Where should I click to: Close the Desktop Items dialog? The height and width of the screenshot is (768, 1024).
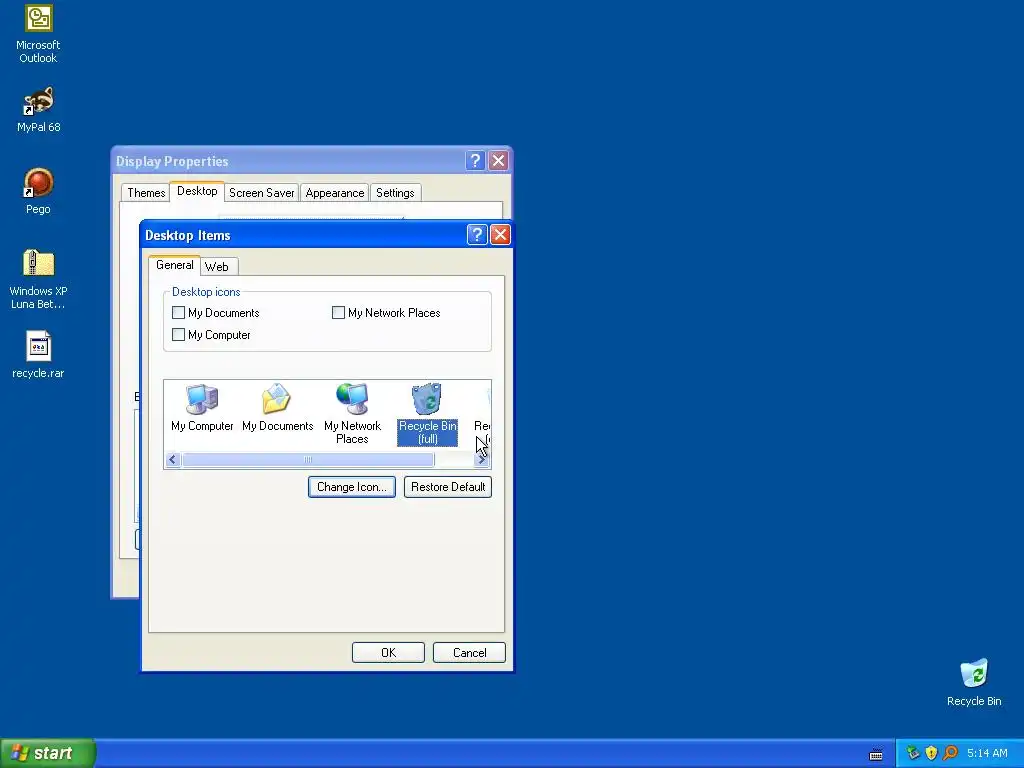[x=500, y=234]
